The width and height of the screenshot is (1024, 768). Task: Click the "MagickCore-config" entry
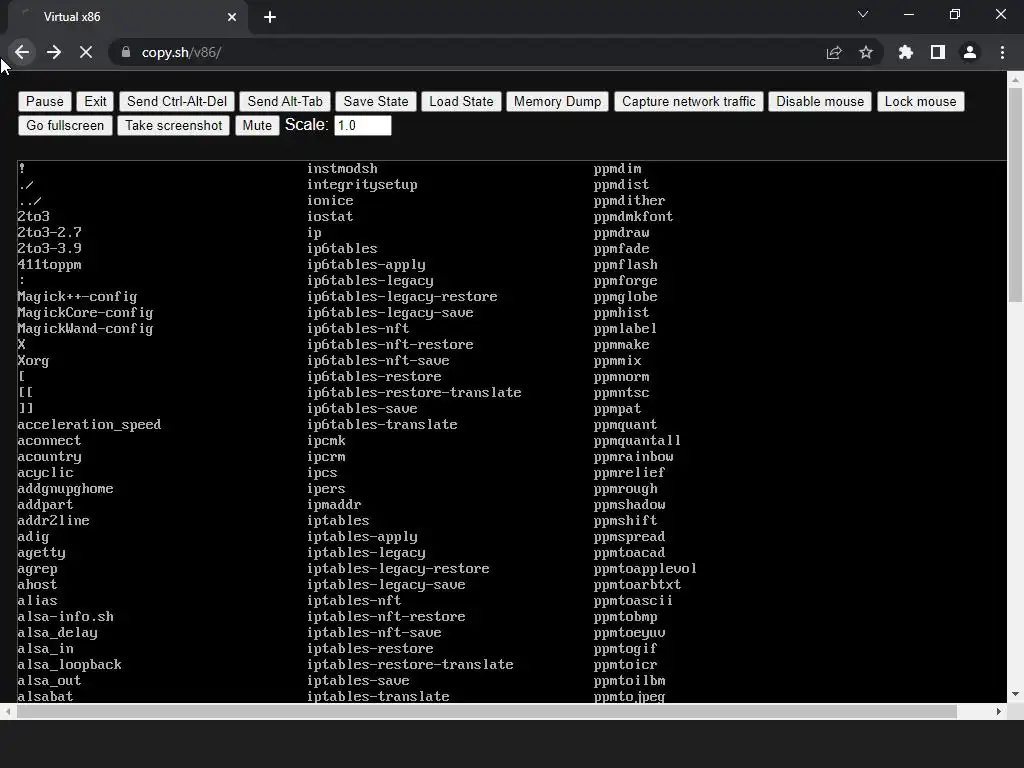[x=85, y=313]
